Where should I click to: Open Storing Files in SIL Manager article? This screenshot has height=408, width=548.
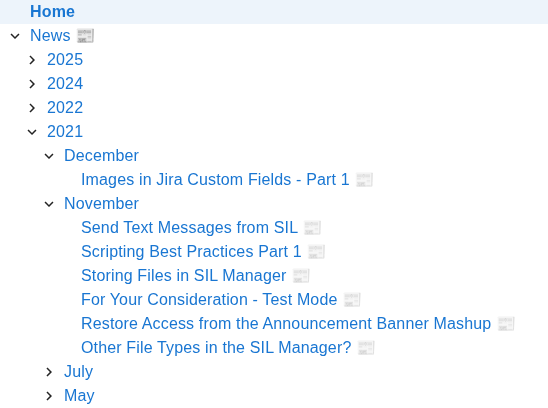pyautogui.click(x=184, y=275)
